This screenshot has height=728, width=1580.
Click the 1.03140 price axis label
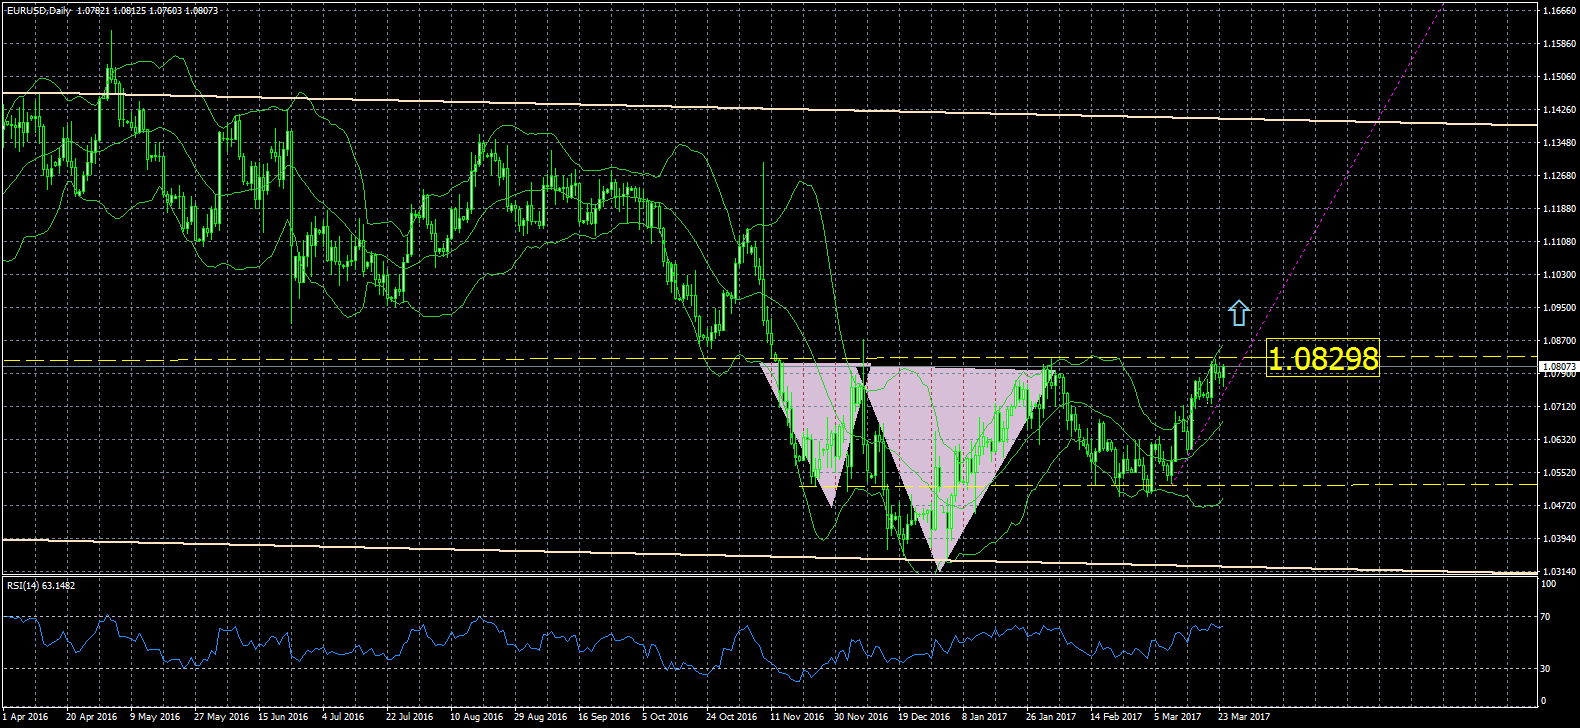pyautogui.click(x=1559, y=572)
